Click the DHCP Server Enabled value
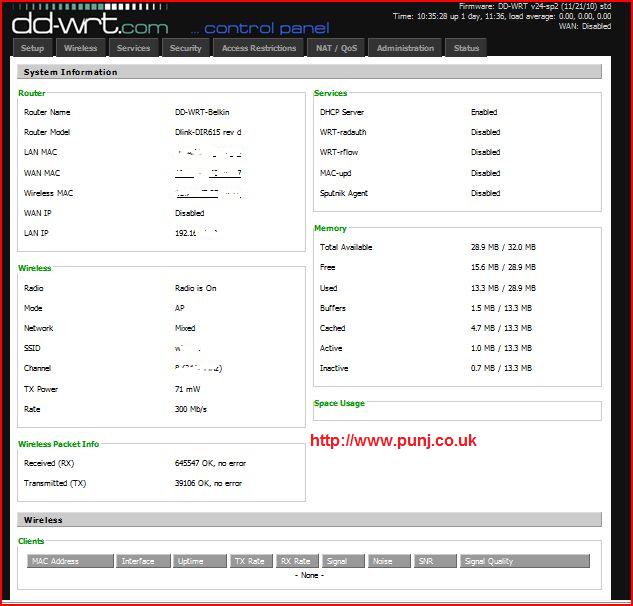This screenshot has width=633, height=606. 484,112
